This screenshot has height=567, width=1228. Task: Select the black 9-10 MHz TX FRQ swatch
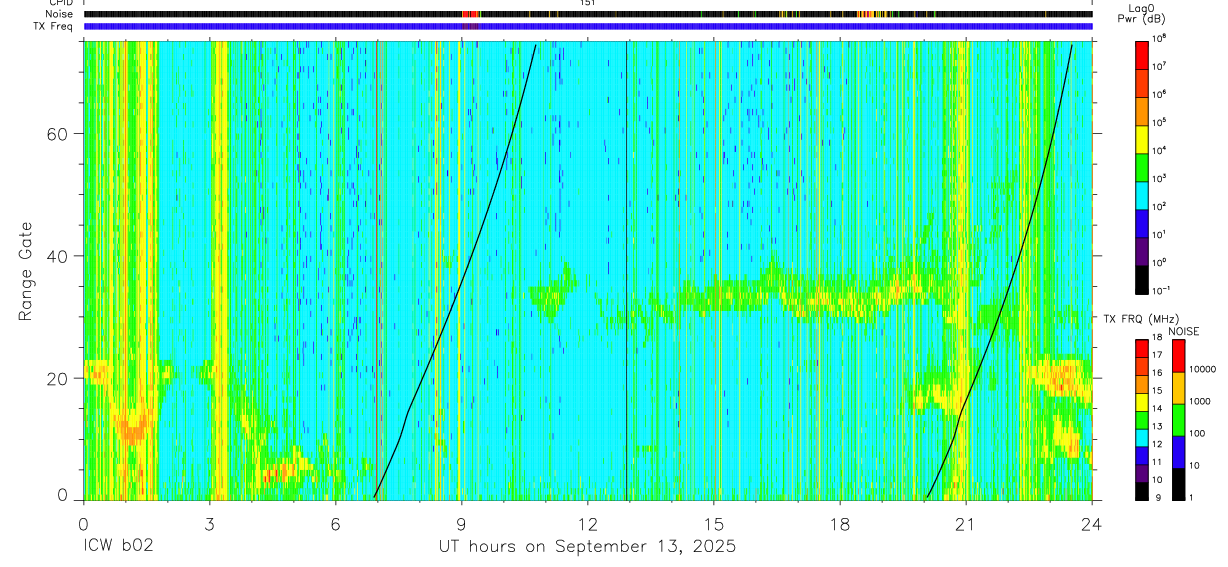(x=1143, y=491)
